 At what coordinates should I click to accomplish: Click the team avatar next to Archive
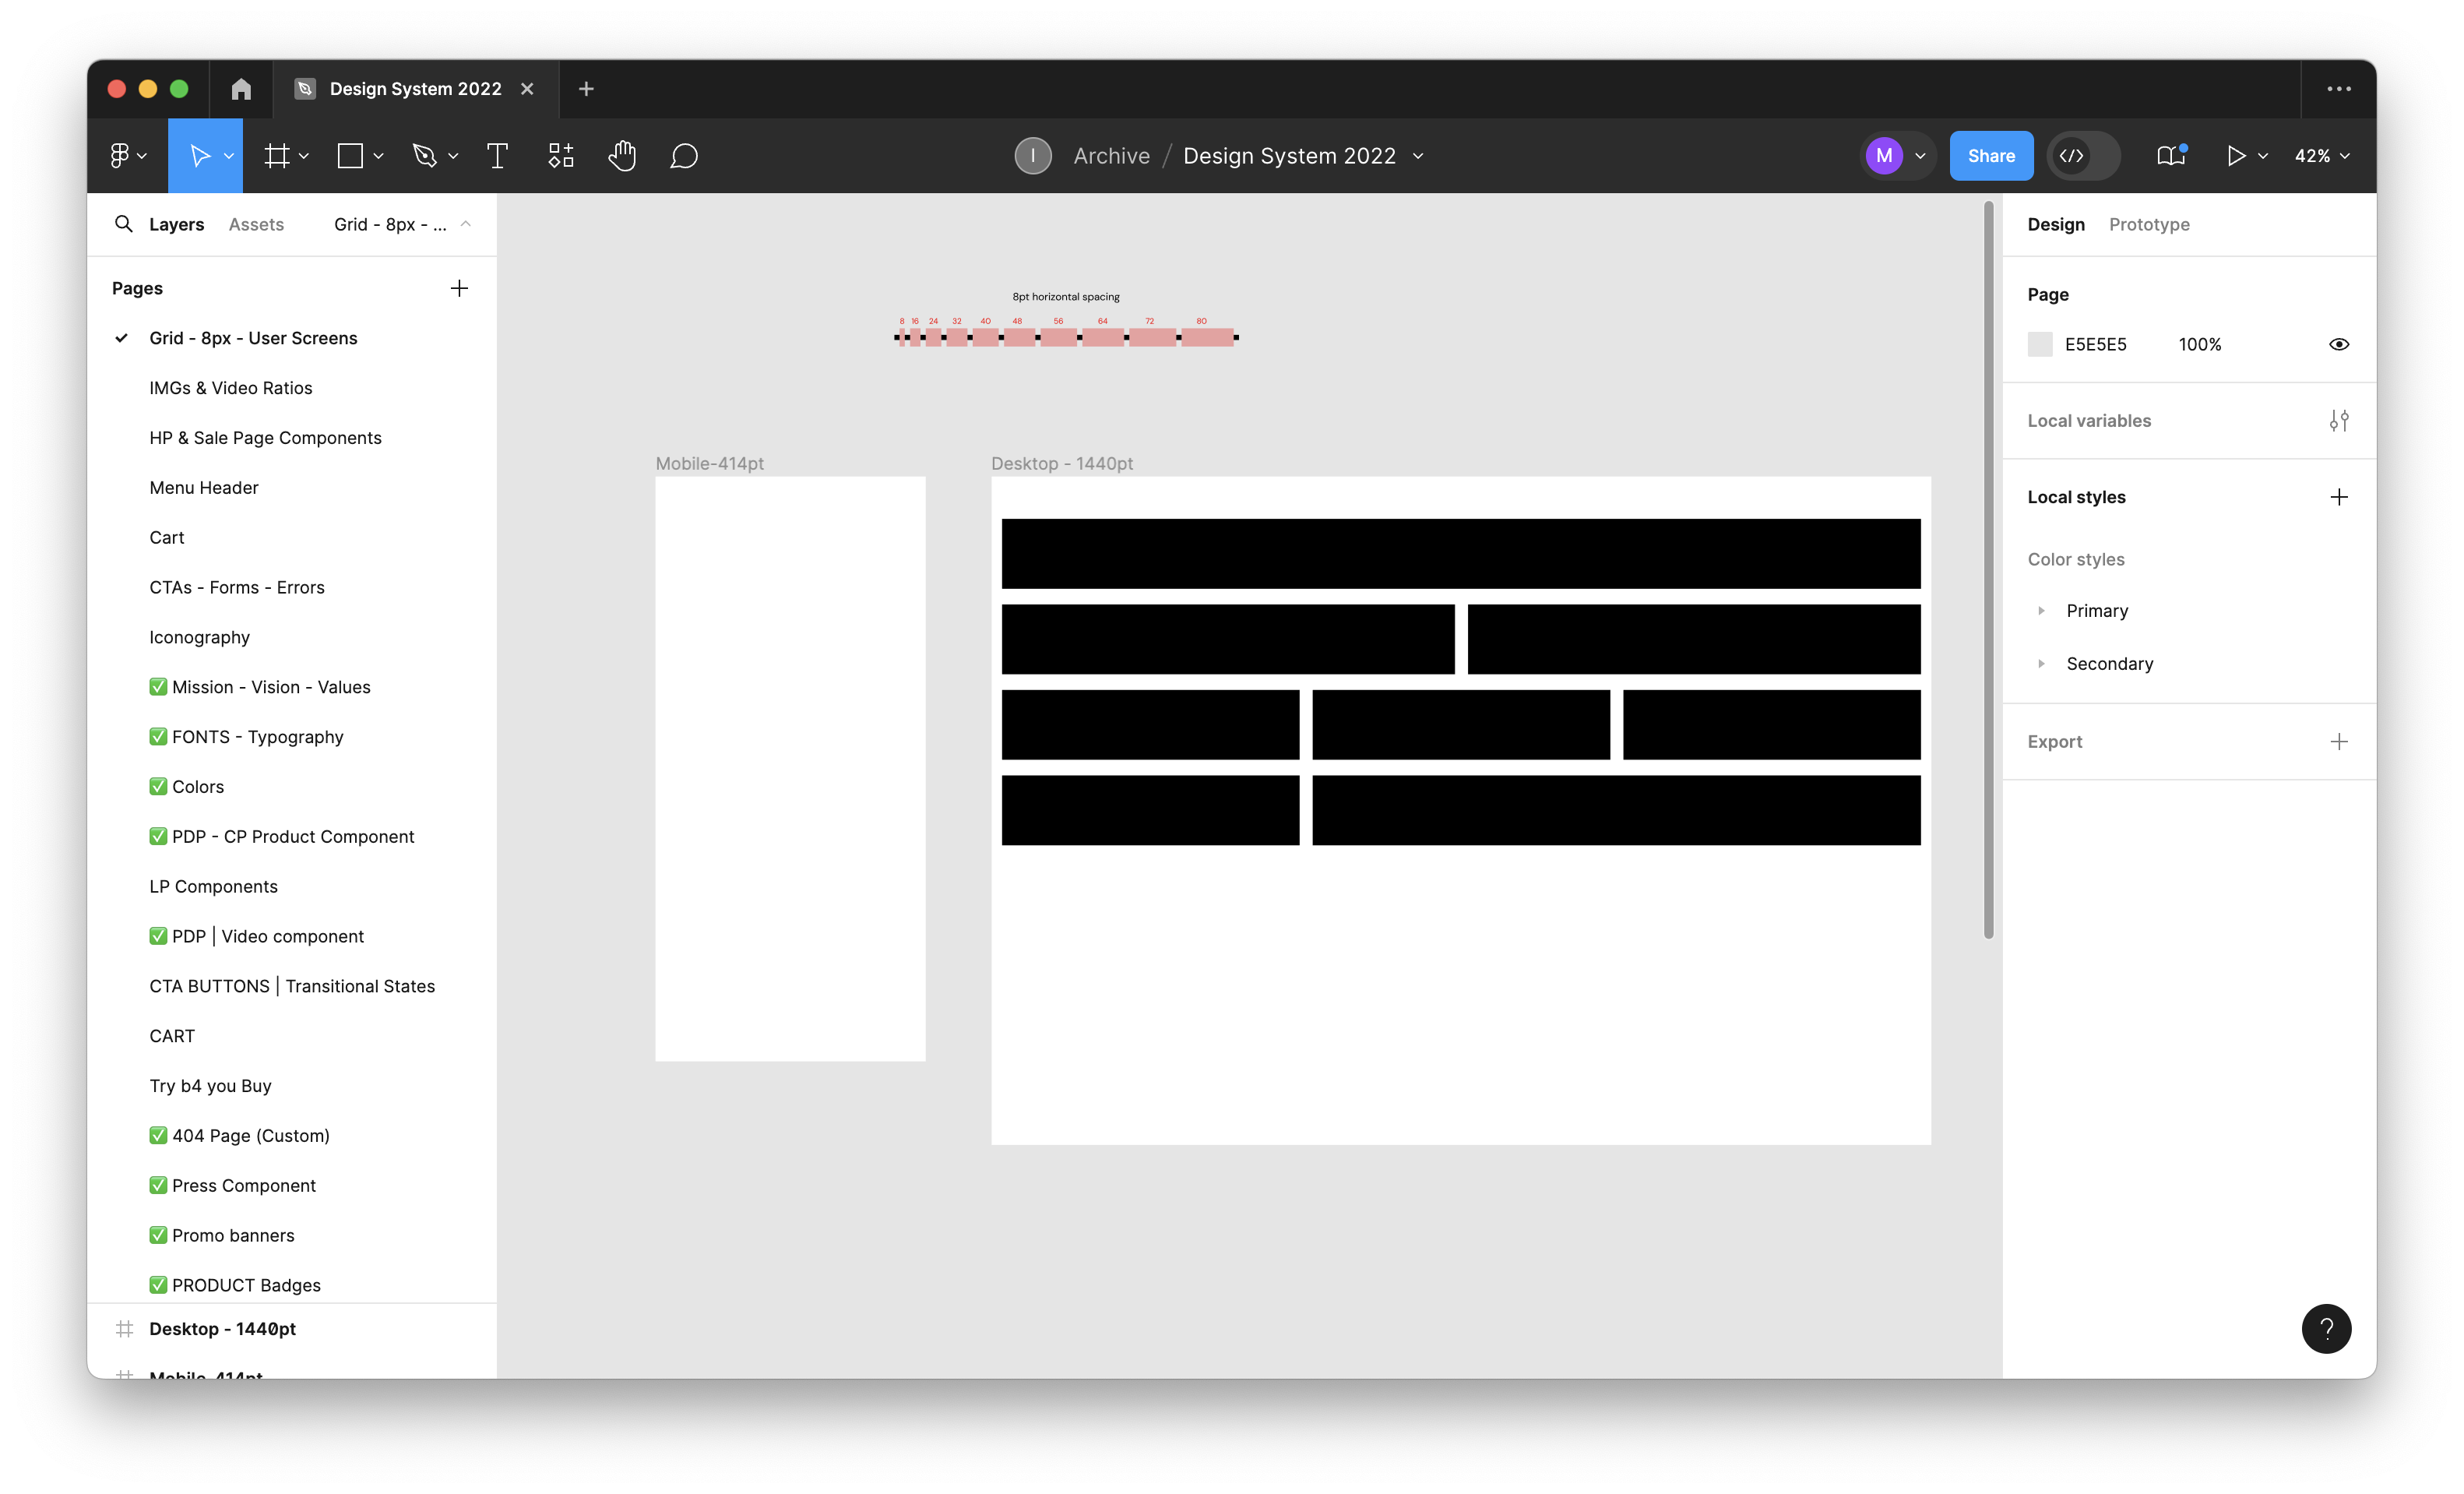(1033, 155)
